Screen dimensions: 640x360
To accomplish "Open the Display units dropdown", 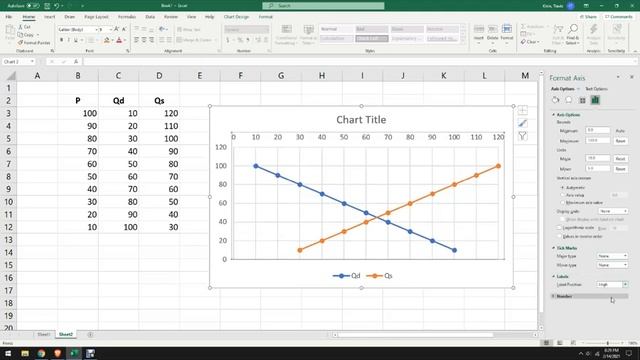I will tap(613, 211).
